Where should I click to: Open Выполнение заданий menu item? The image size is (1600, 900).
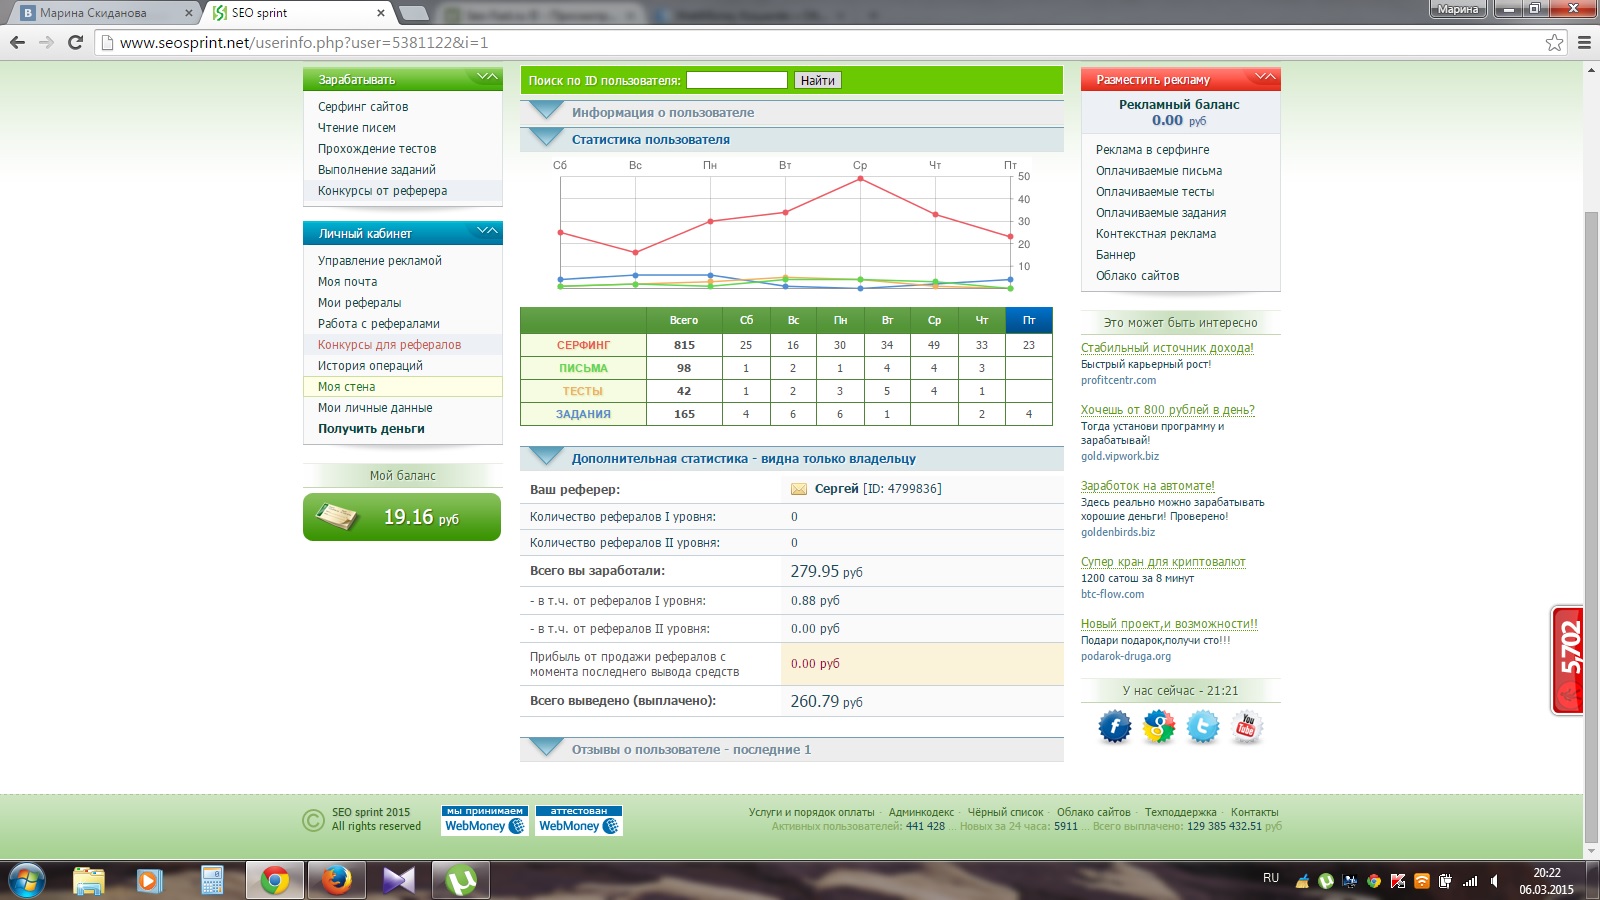click(377, 170)
